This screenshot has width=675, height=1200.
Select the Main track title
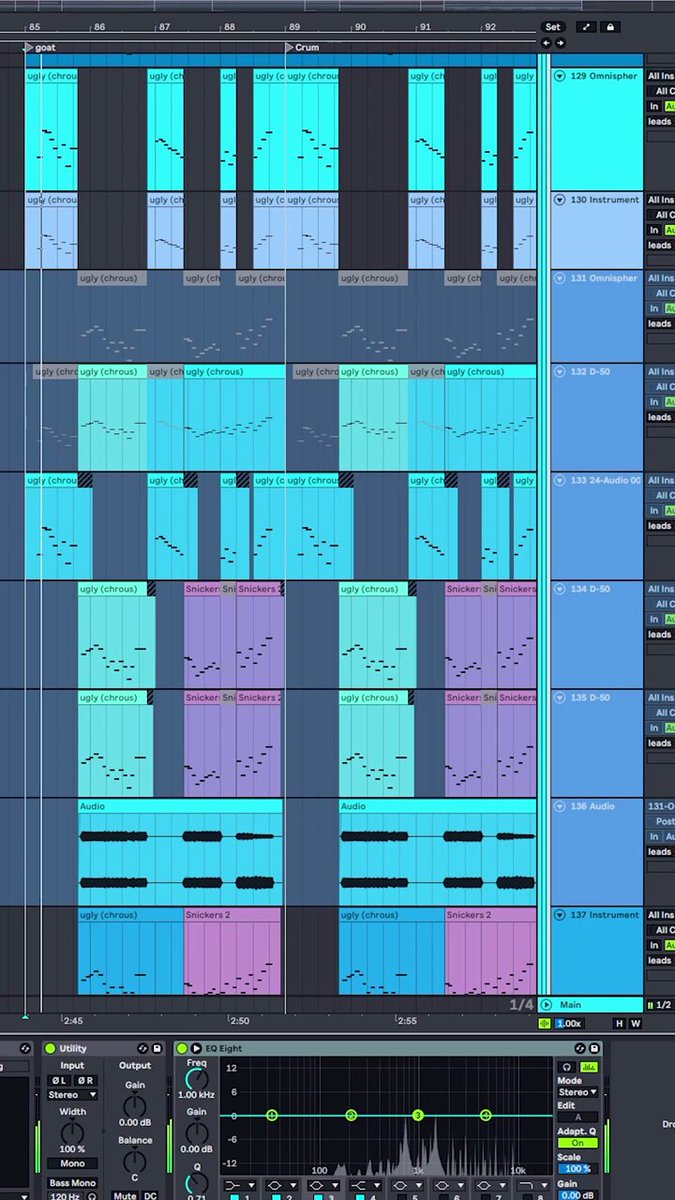[x=570, y=1005]
